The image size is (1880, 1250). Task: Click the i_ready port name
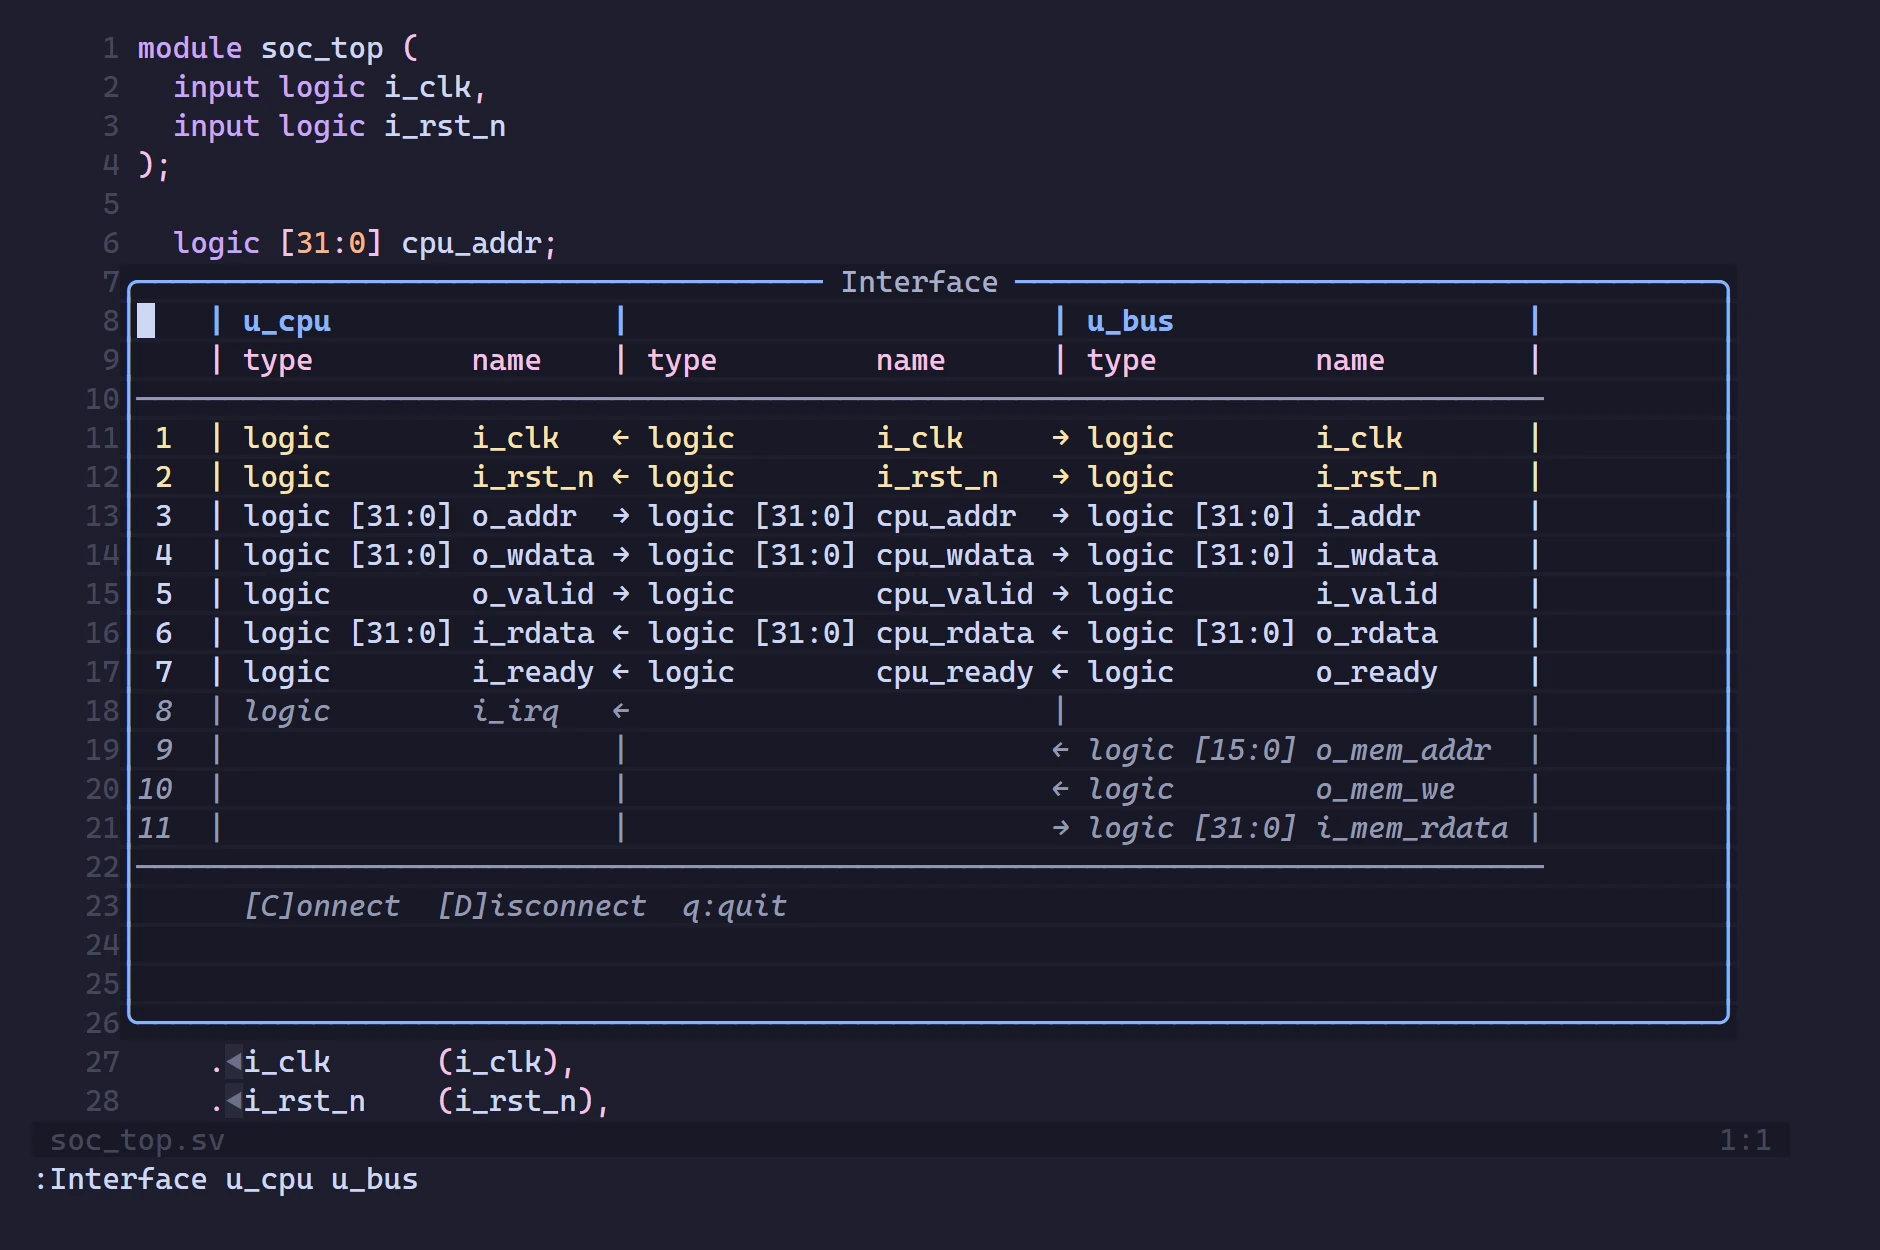(x=533, y=672)
